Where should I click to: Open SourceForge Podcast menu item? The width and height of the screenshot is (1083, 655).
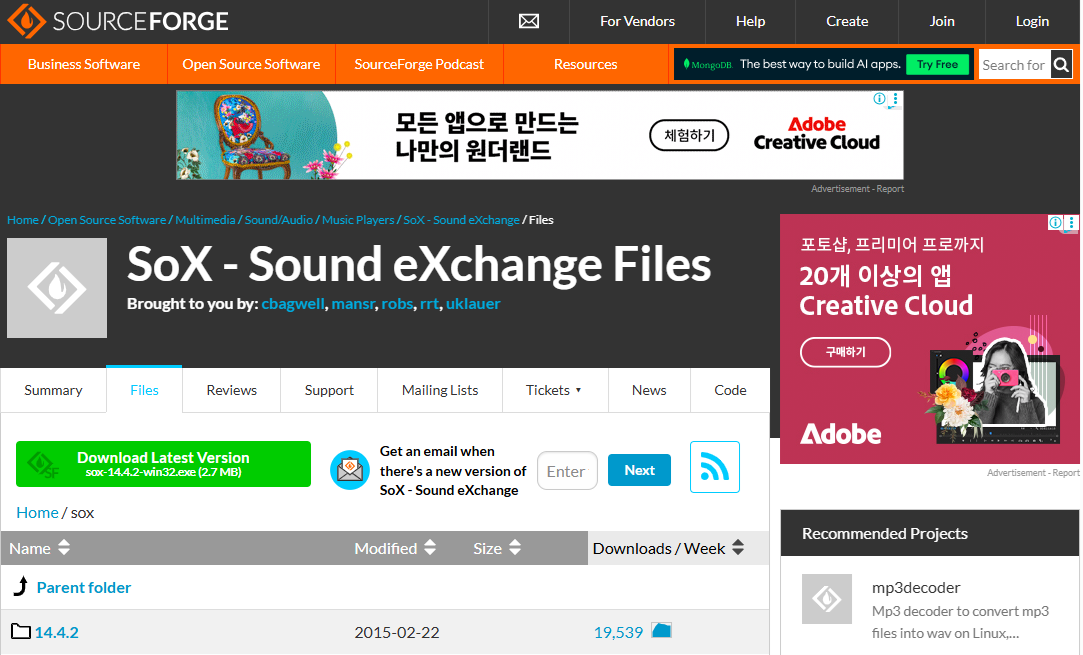pyautogui.click(x=419, y=64)
